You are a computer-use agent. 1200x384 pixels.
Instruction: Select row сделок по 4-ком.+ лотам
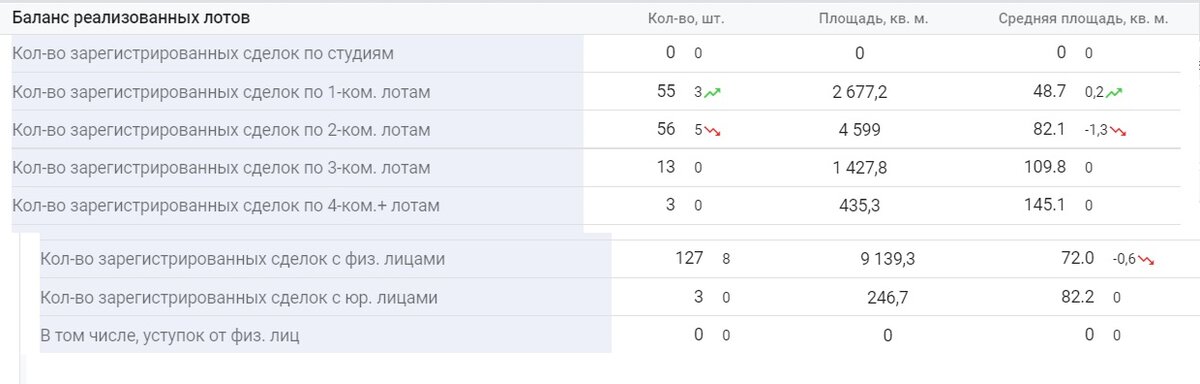pyautogui.click(x=595, y=206)
